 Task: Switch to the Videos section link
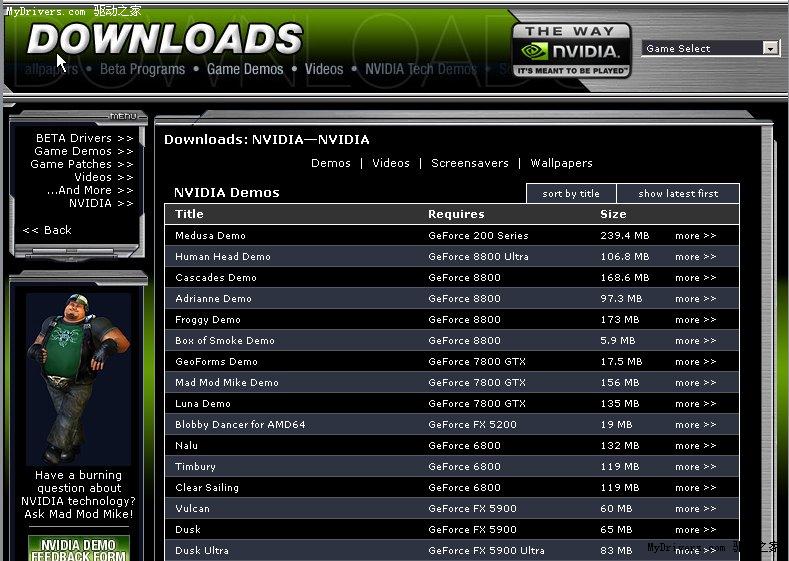(391, 163)
